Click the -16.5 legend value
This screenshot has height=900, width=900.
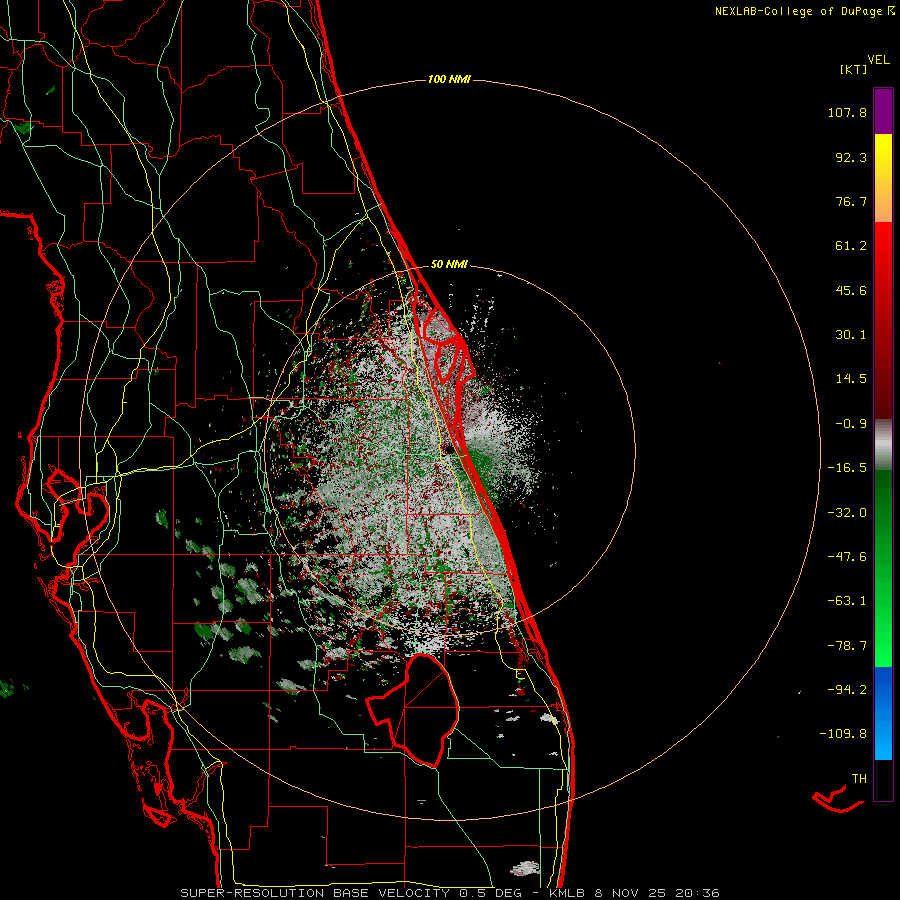[847, 468]
